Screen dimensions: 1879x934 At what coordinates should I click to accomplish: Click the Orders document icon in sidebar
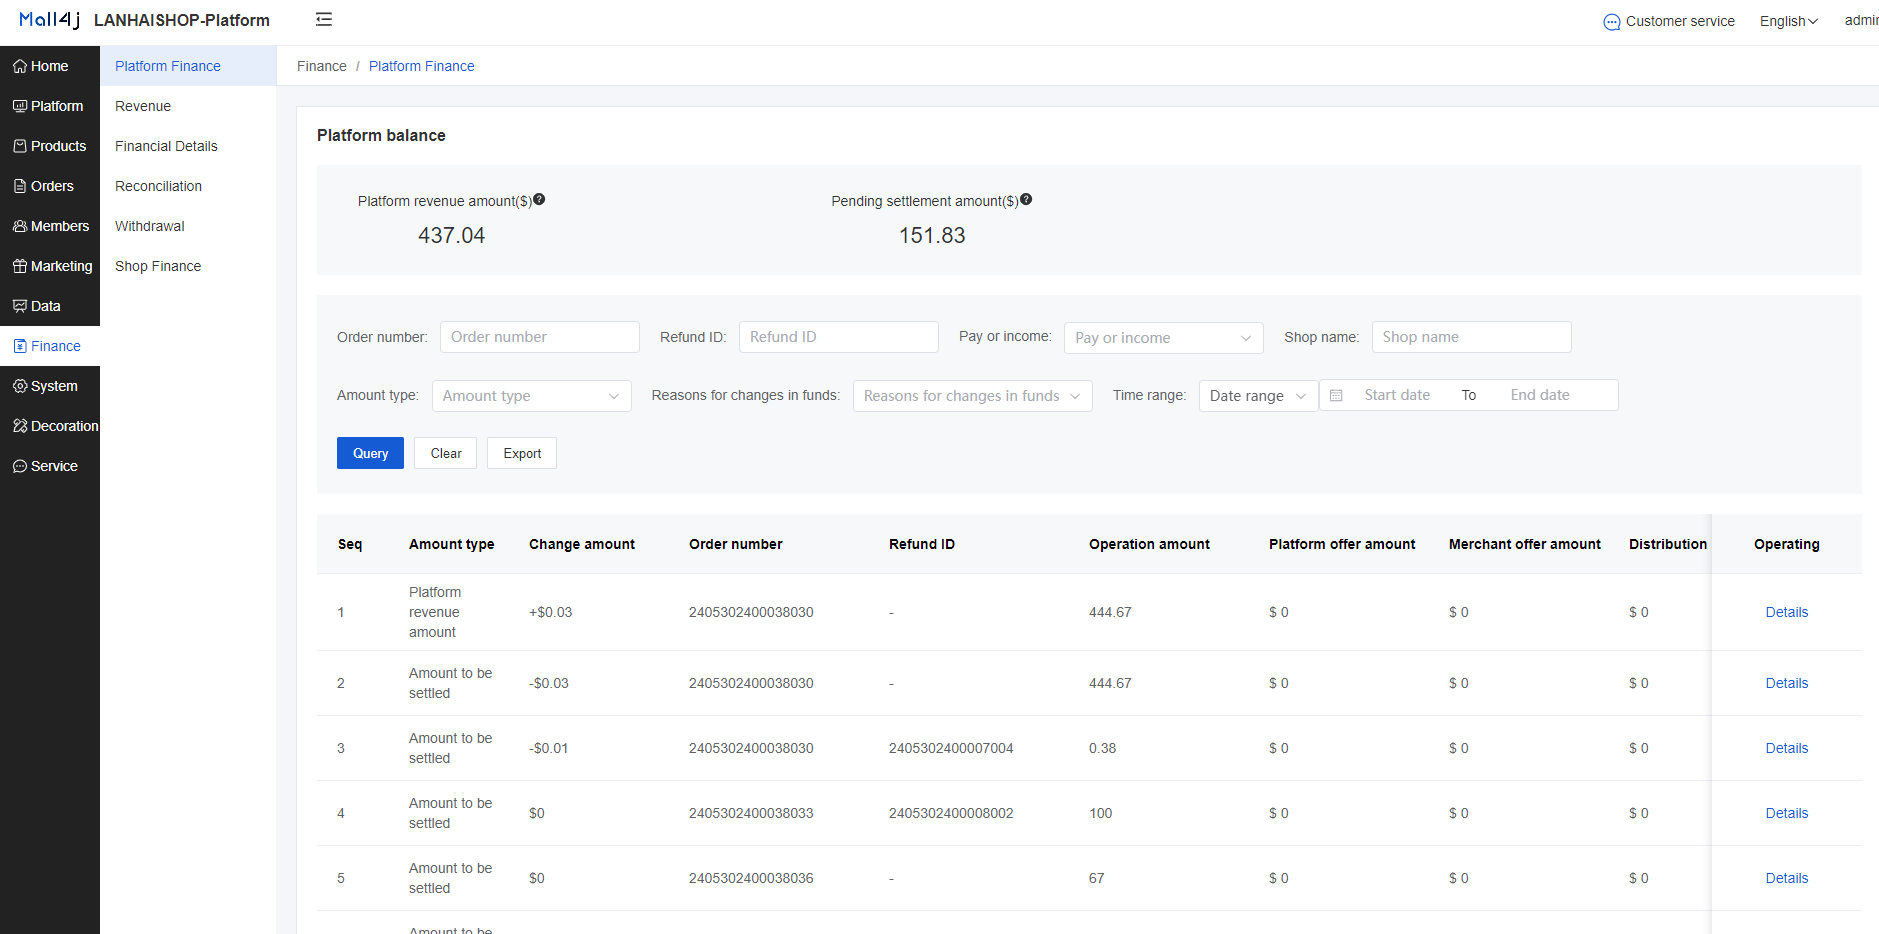20,186
